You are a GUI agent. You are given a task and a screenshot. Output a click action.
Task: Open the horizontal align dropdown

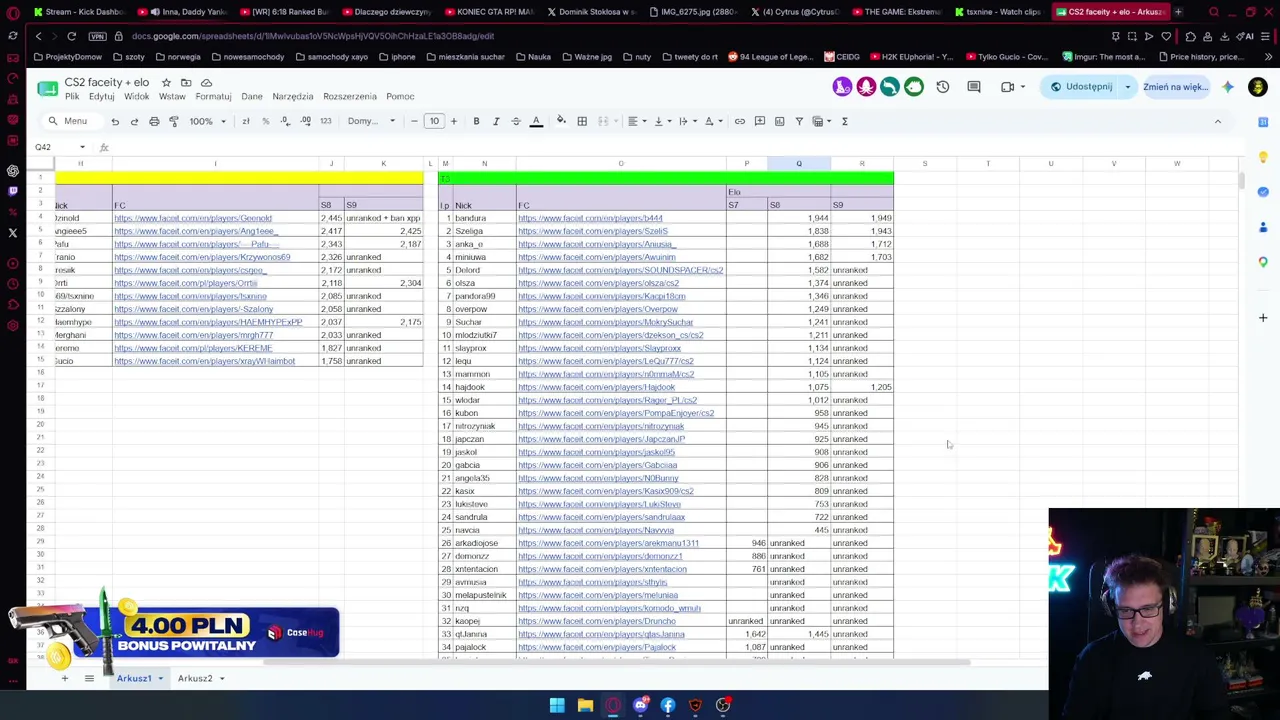(x=636, y=121)
